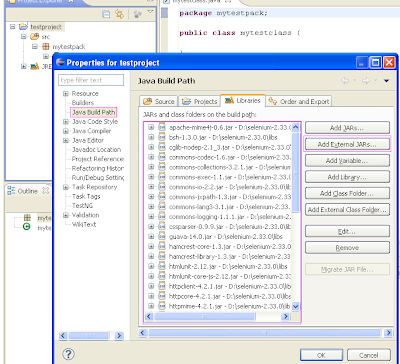Click the Remove button
The width and height of the screenshot is (400, 364).
pos(347,247)
